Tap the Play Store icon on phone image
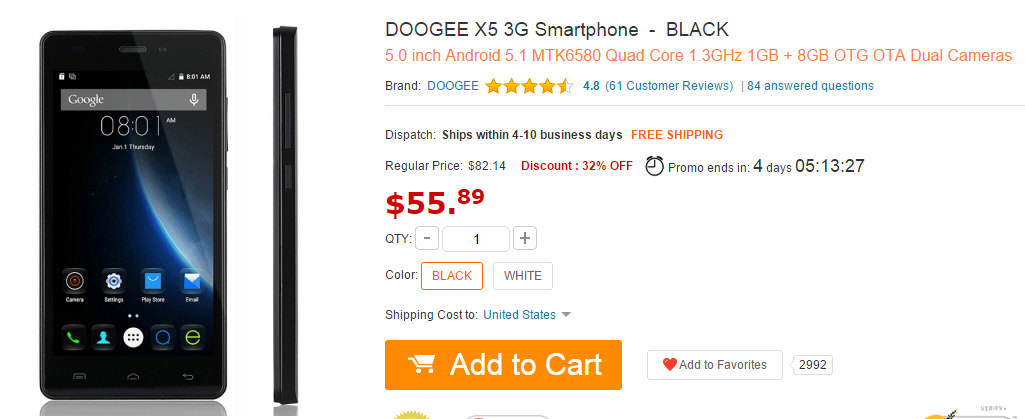The width and height of the screenshot is (1025, 419). click(152, 282)
